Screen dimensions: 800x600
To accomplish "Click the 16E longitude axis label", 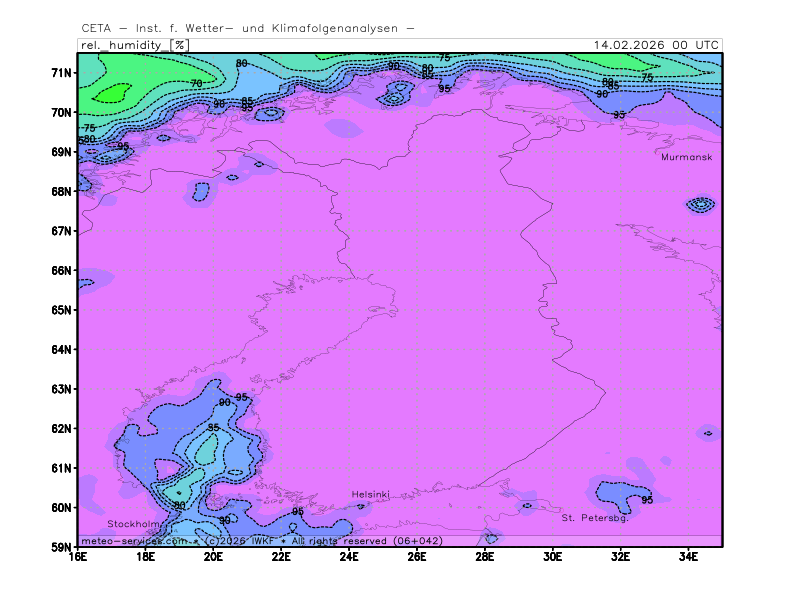I will click(78, 557).
